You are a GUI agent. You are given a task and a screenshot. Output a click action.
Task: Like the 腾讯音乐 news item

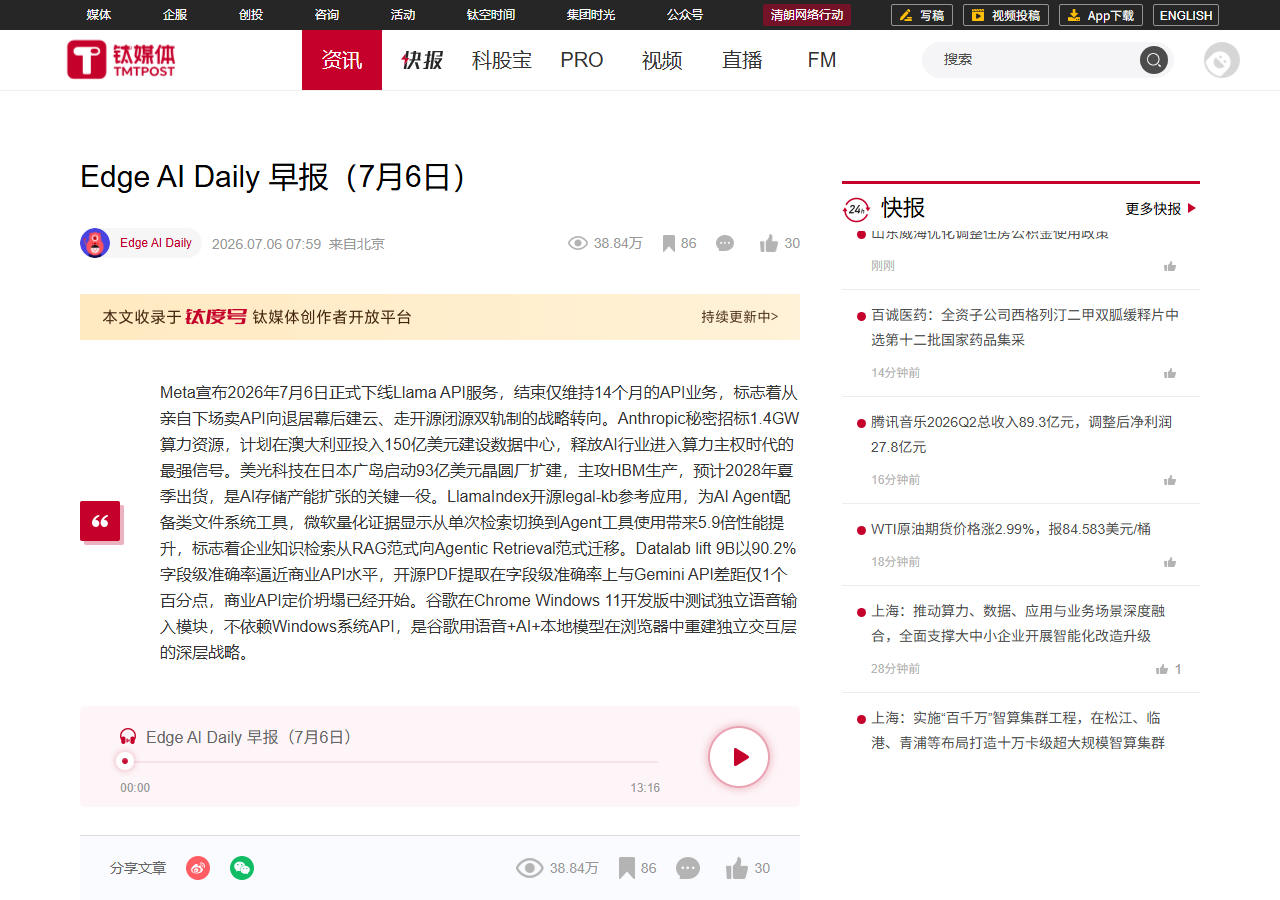coord(1170,480)
